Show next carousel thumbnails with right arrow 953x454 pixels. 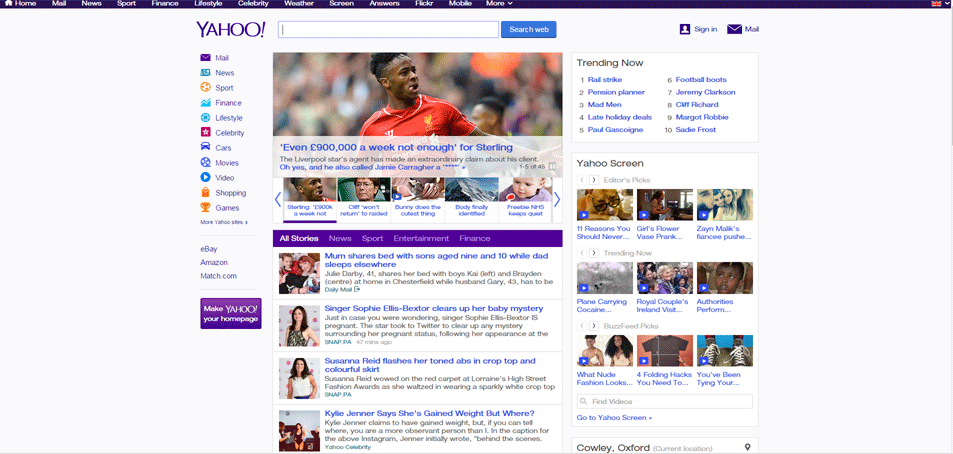pyautogui.click(x=557, y=199)
